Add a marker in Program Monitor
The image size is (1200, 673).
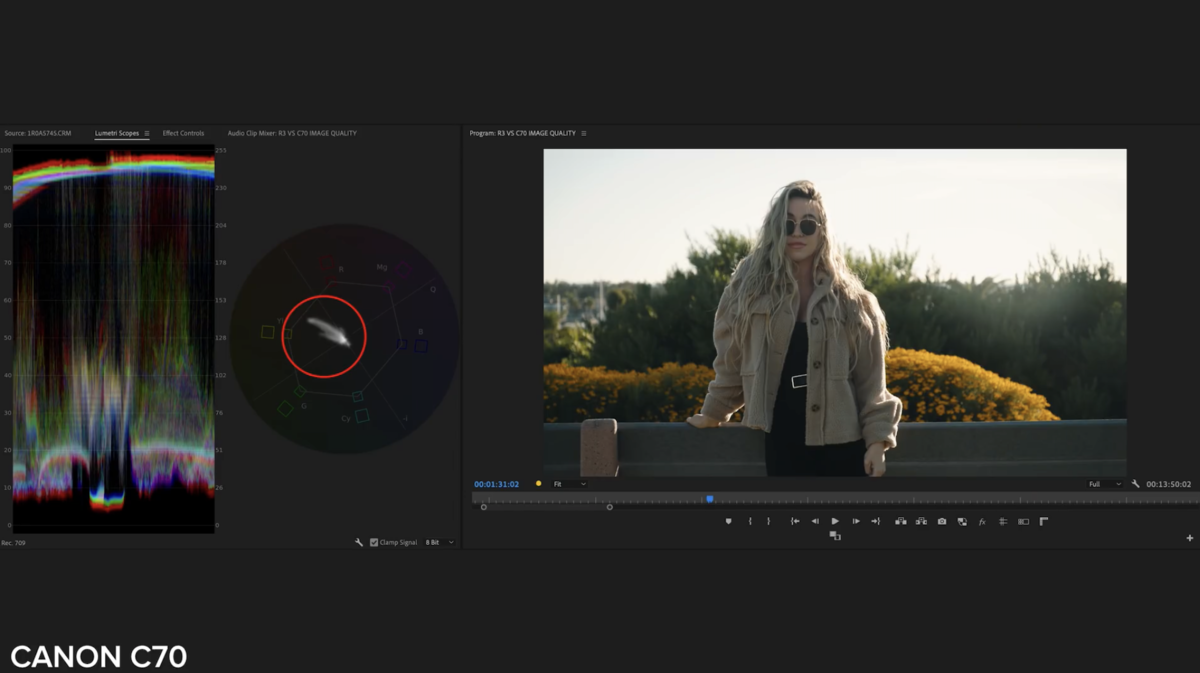728,521
